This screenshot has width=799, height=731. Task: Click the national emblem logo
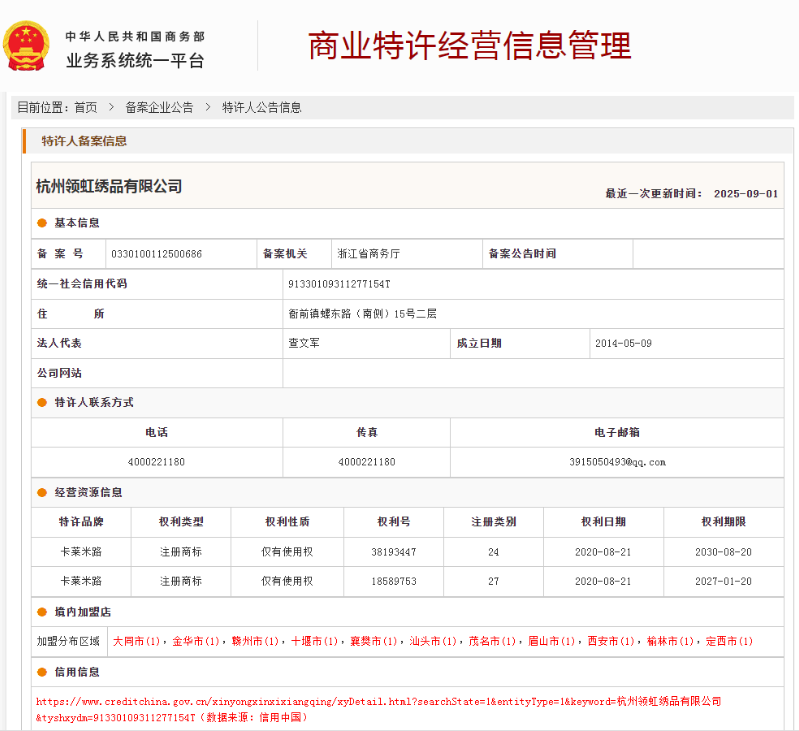click(26, 45)
